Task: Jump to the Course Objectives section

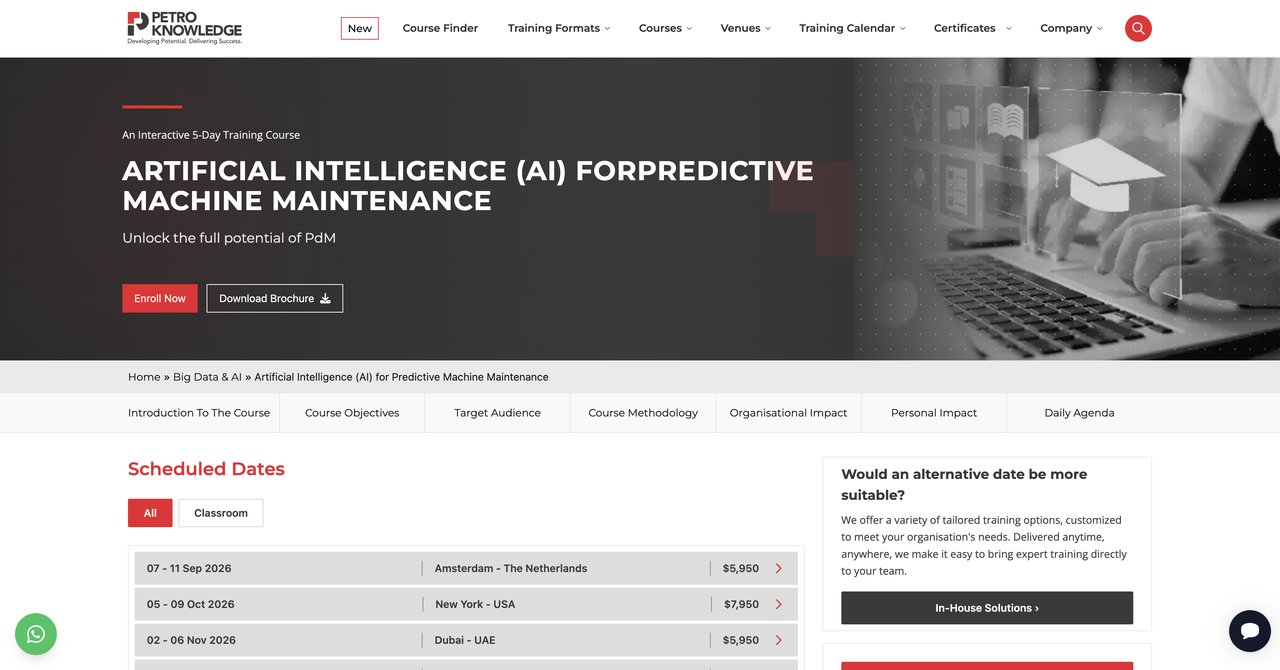Action: (352, 413)
